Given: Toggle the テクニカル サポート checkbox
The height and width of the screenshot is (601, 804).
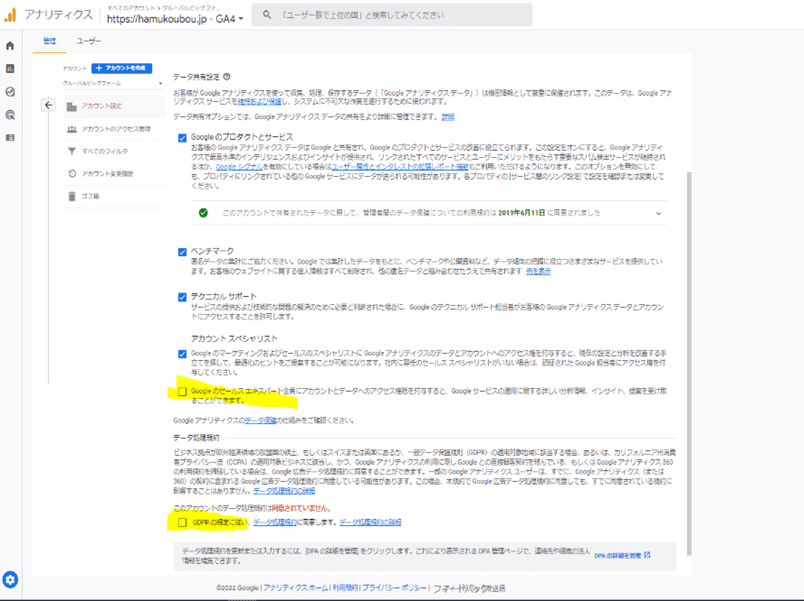Looking at the screenshot, I should point(182,297).
